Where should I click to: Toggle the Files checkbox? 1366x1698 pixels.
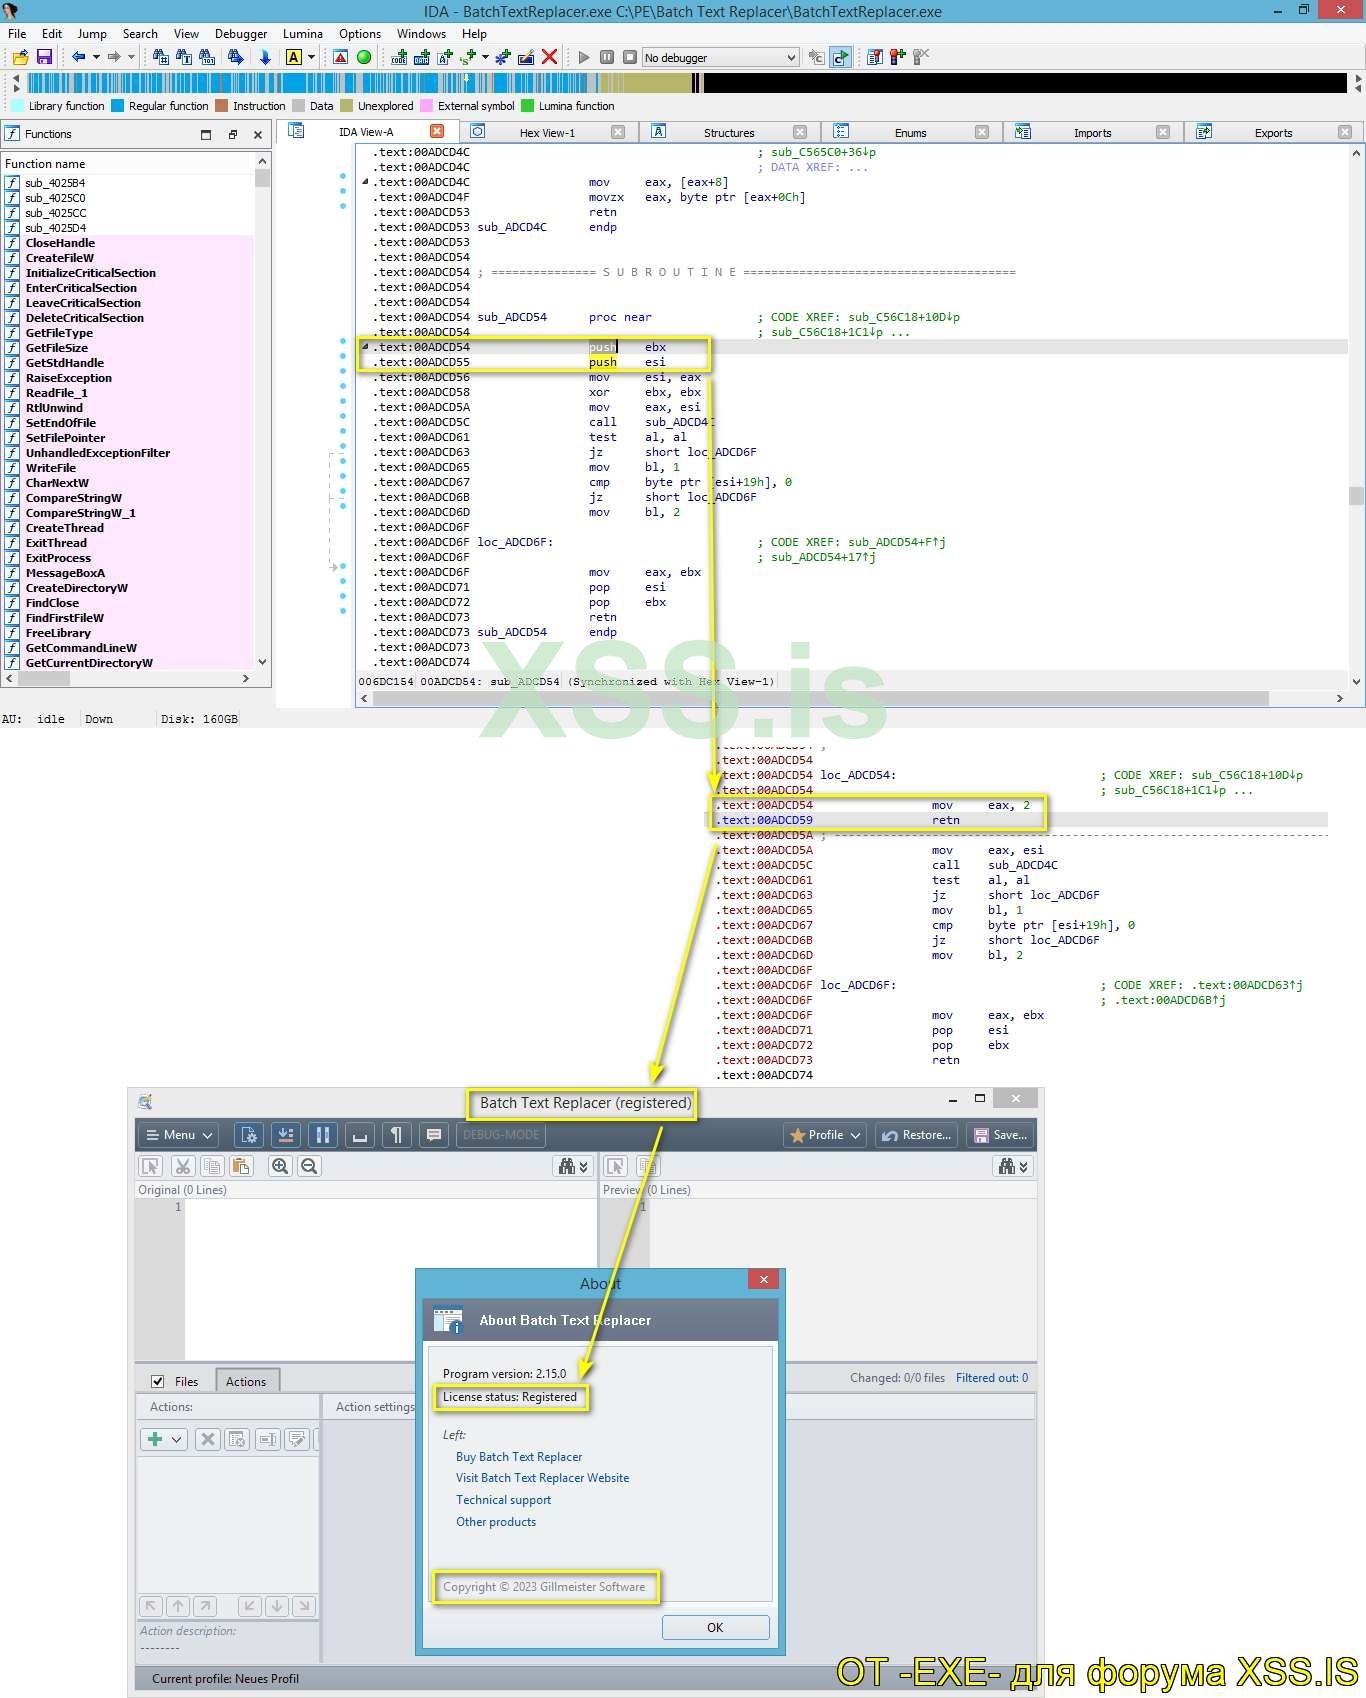[157, 1381]
